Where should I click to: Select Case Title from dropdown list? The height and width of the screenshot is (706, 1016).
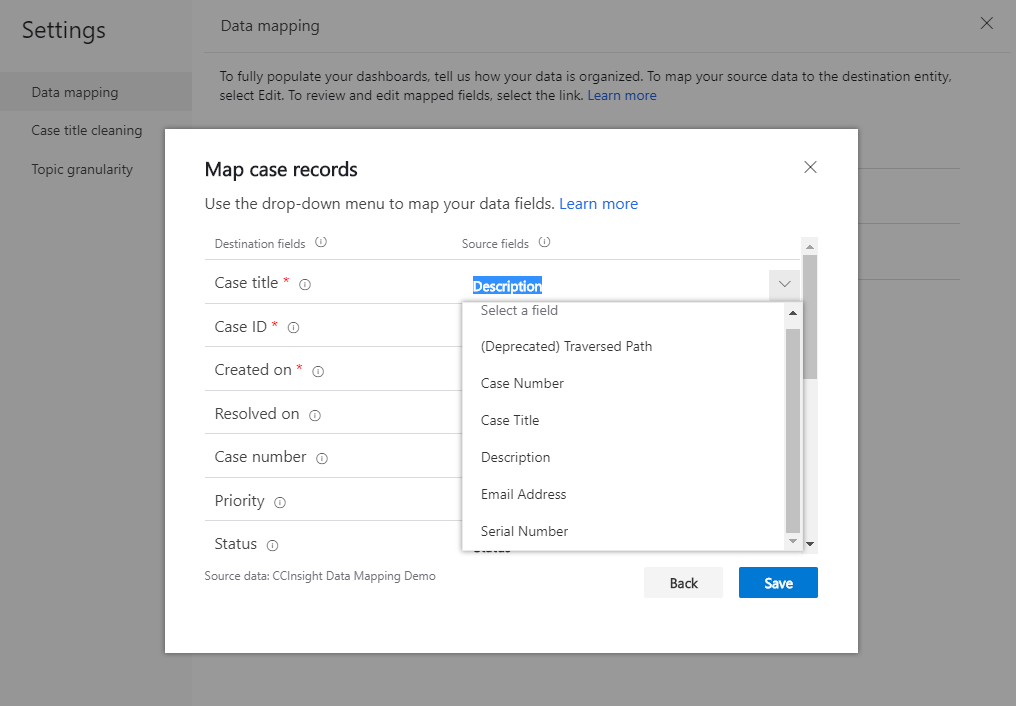(510, 420)
